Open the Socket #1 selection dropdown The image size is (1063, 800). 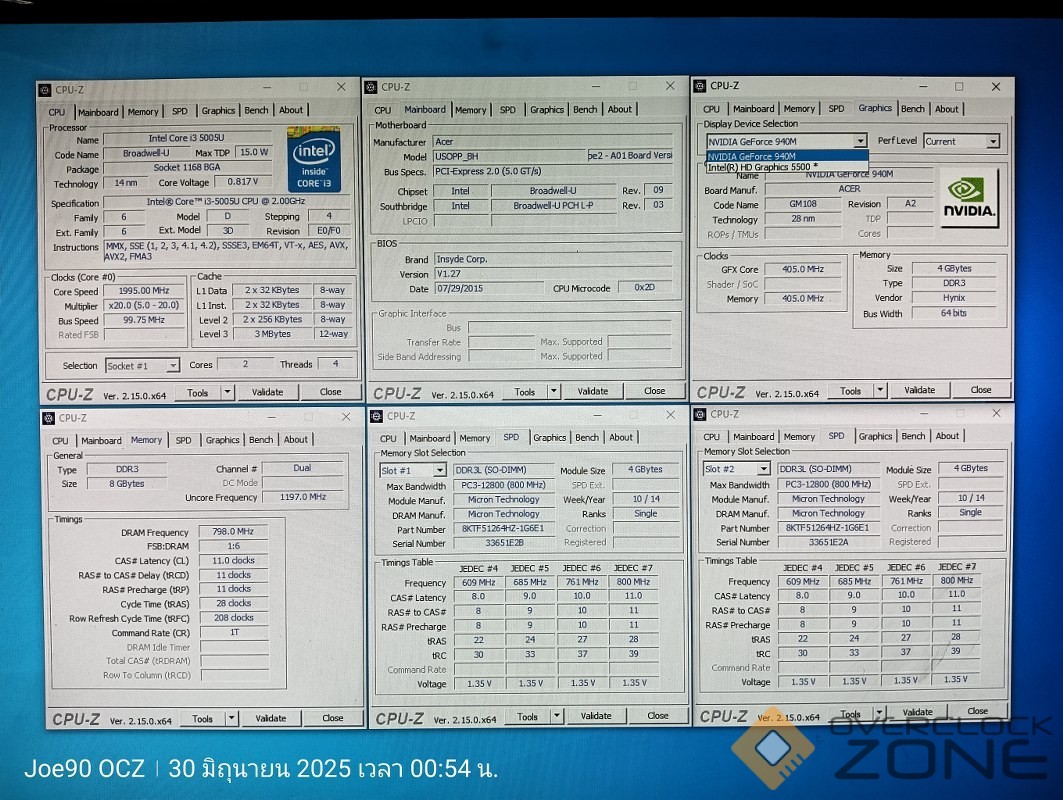(173, 365)
